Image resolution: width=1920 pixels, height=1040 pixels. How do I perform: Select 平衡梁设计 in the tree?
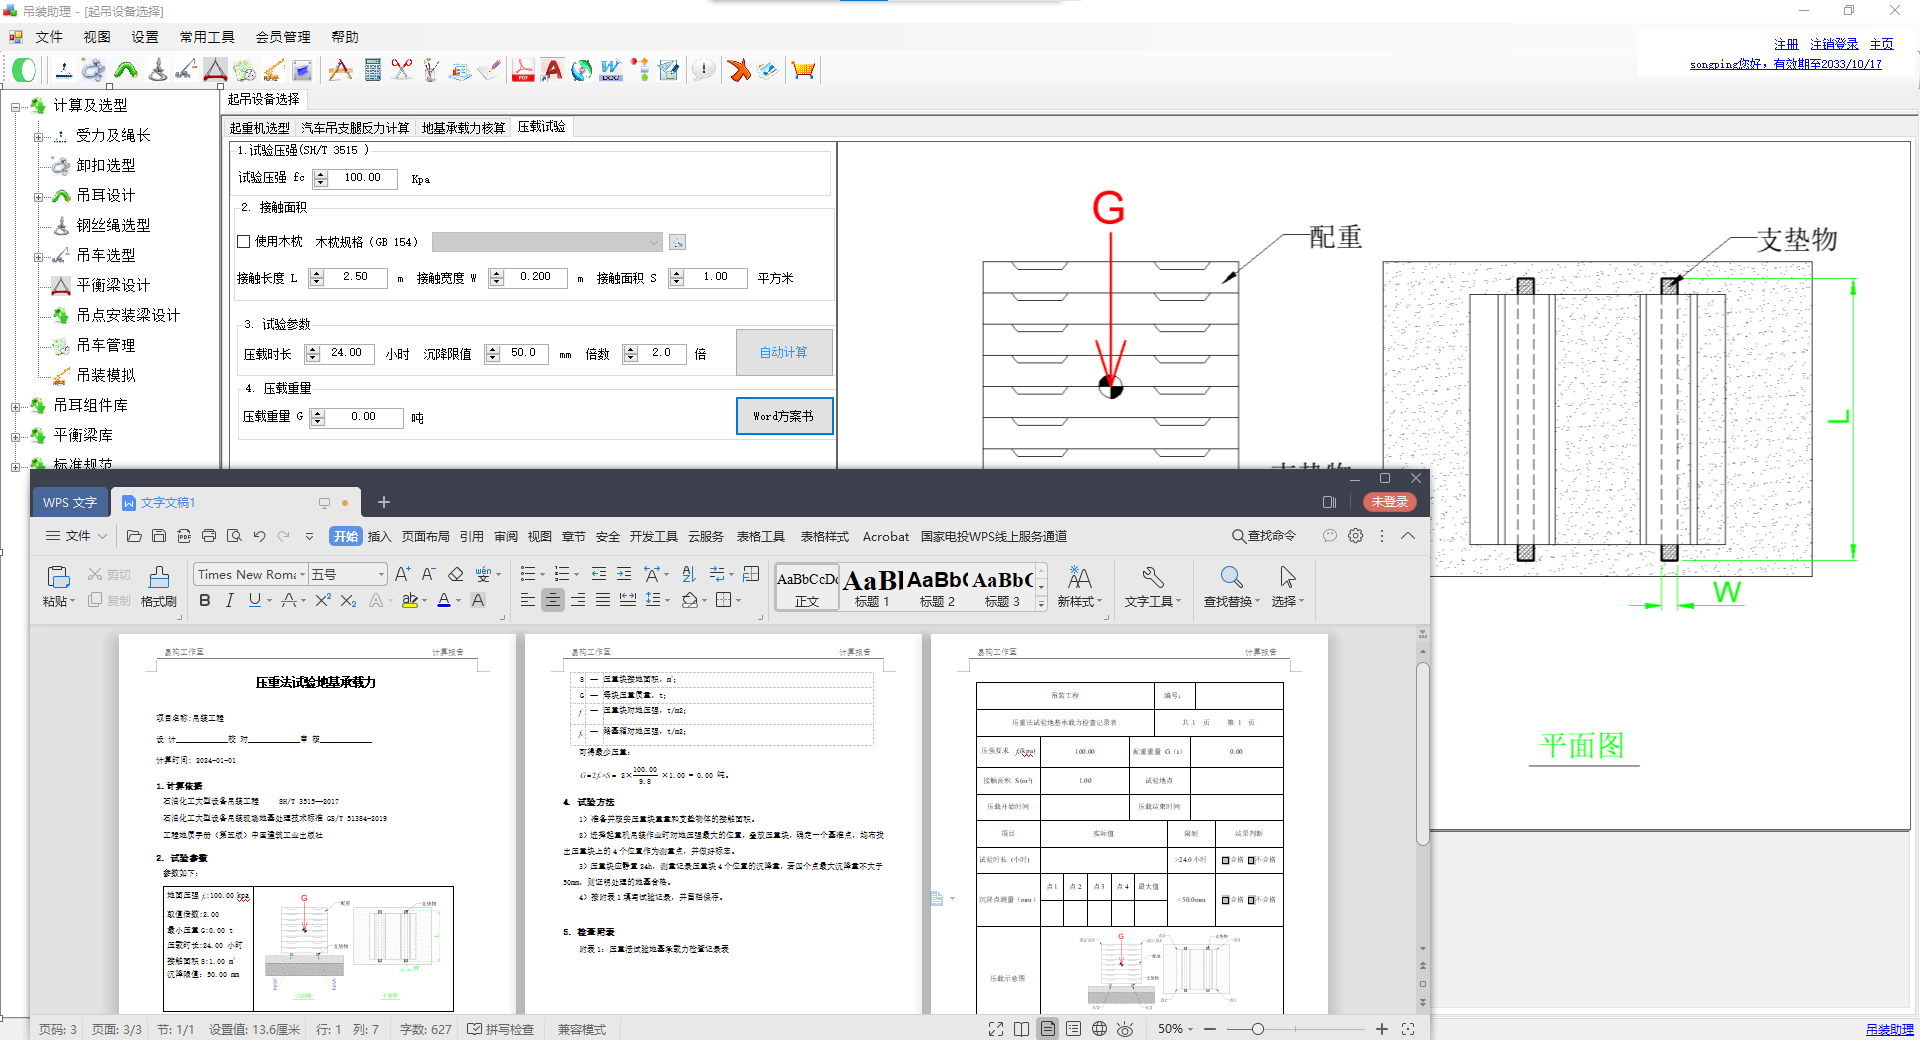112,285
